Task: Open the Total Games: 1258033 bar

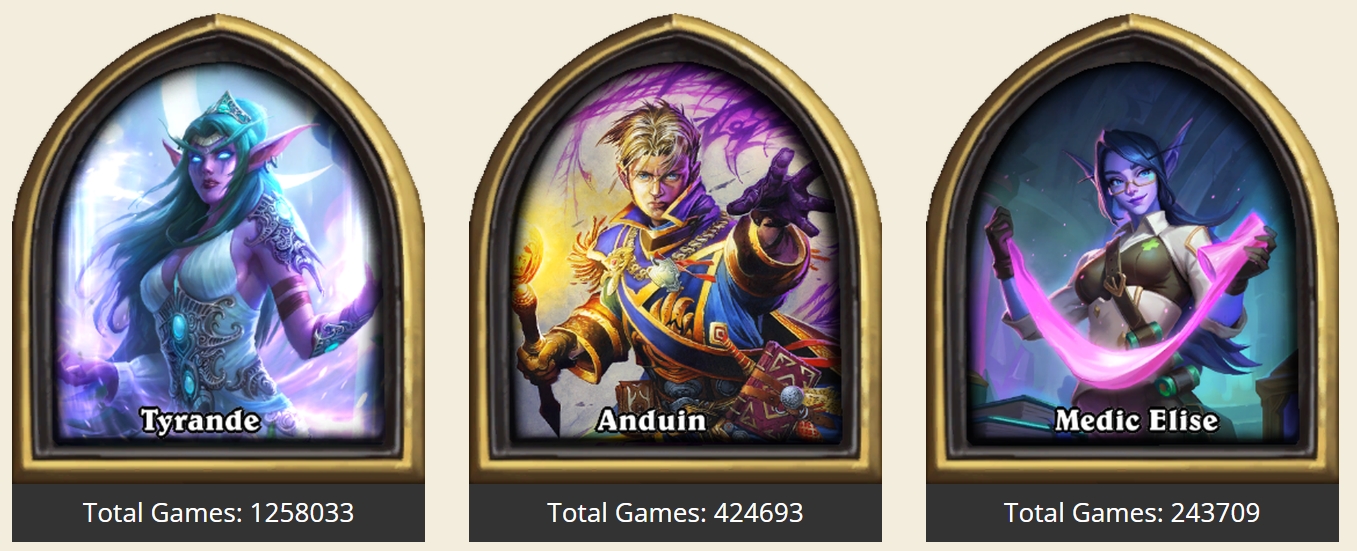Action: click(218, 513)
